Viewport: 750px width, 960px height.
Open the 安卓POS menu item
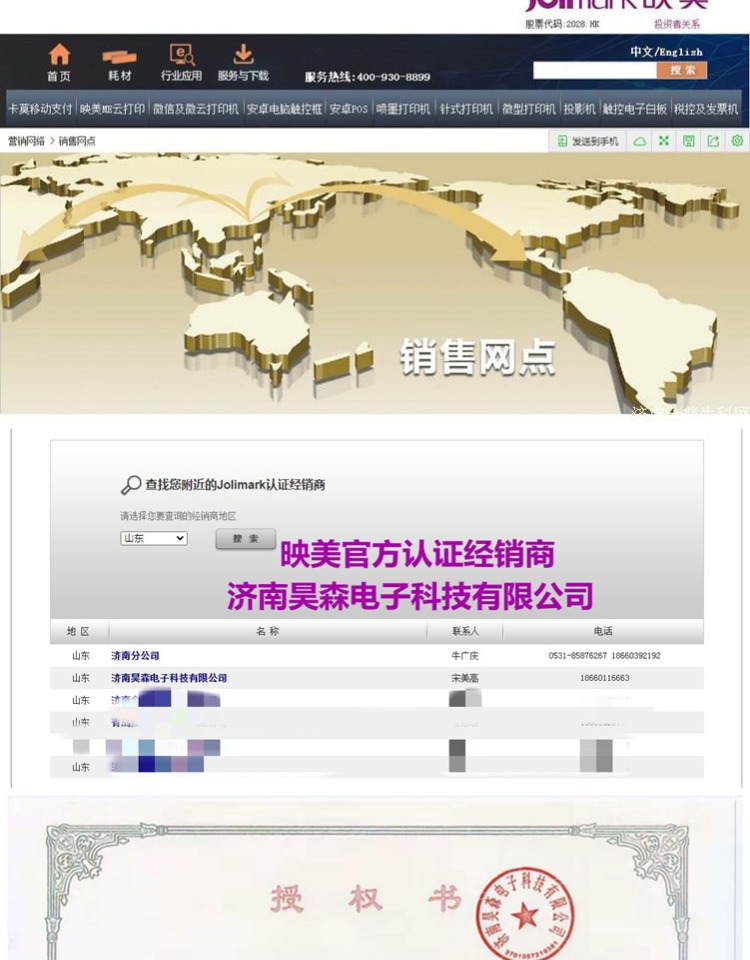tap(348, 109)
